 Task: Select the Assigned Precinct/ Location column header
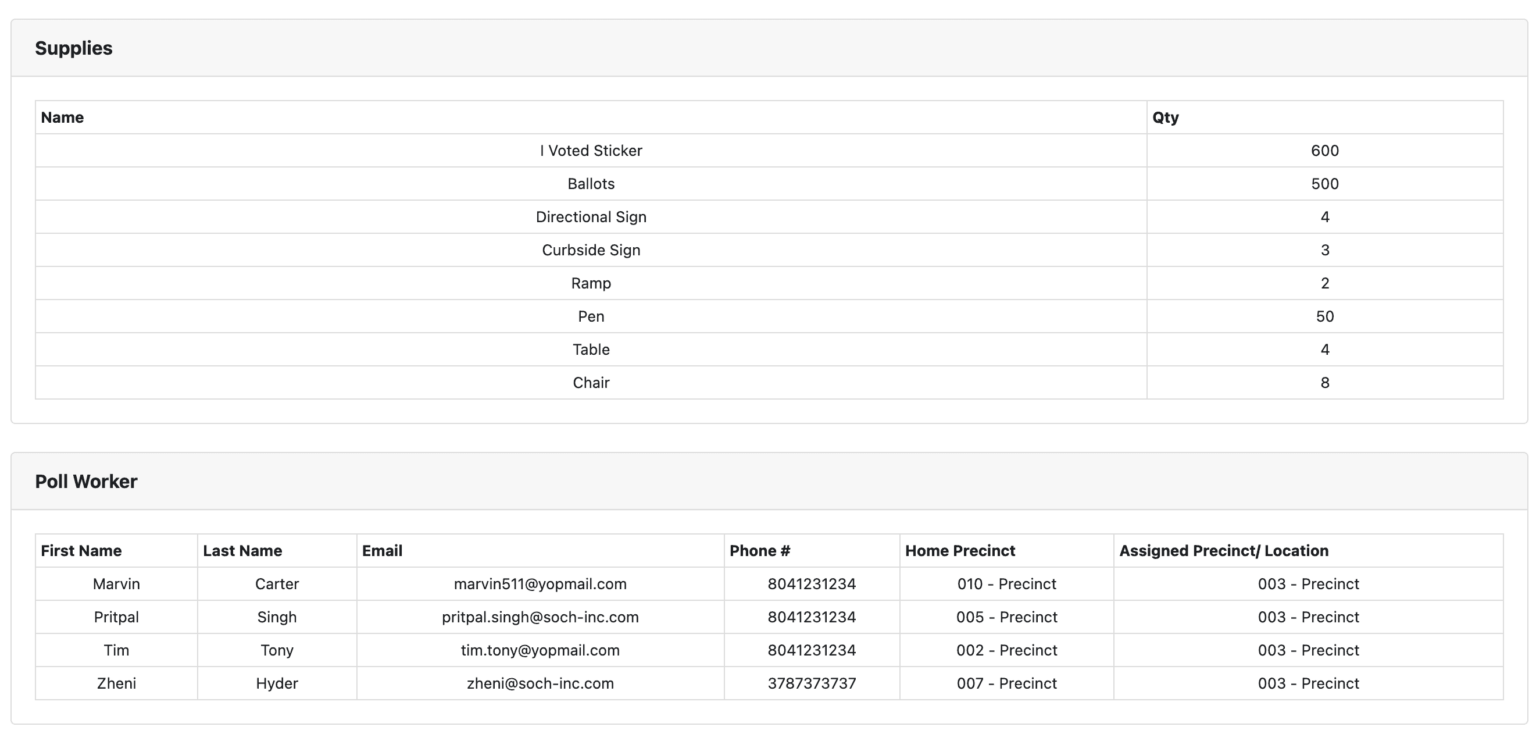coord(1223,551)
